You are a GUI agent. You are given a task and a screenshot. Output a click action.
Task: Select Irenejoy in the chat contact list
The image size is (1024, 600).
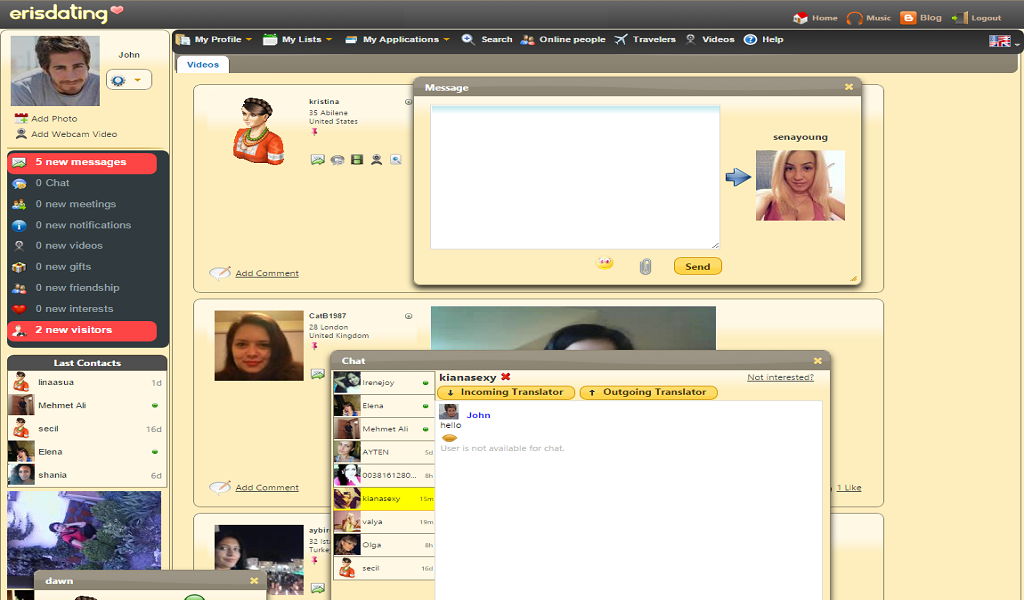pos(383,383)
